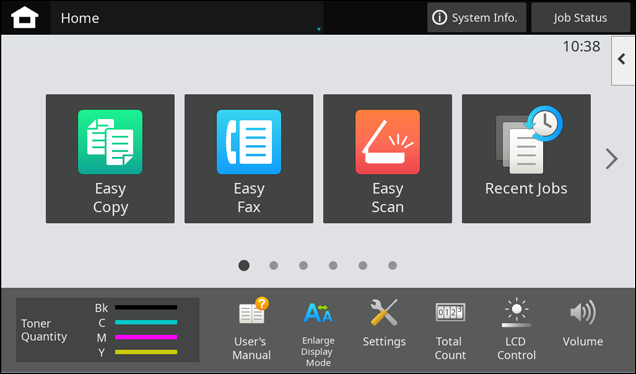Launch the Easy Fax function
The image size is (636, 374).
tap(249, 159)
